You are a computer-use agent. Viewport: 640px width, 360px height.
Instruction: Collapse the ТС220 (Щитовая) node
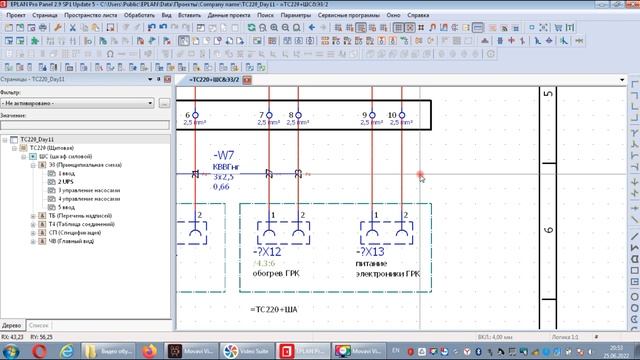14,148
